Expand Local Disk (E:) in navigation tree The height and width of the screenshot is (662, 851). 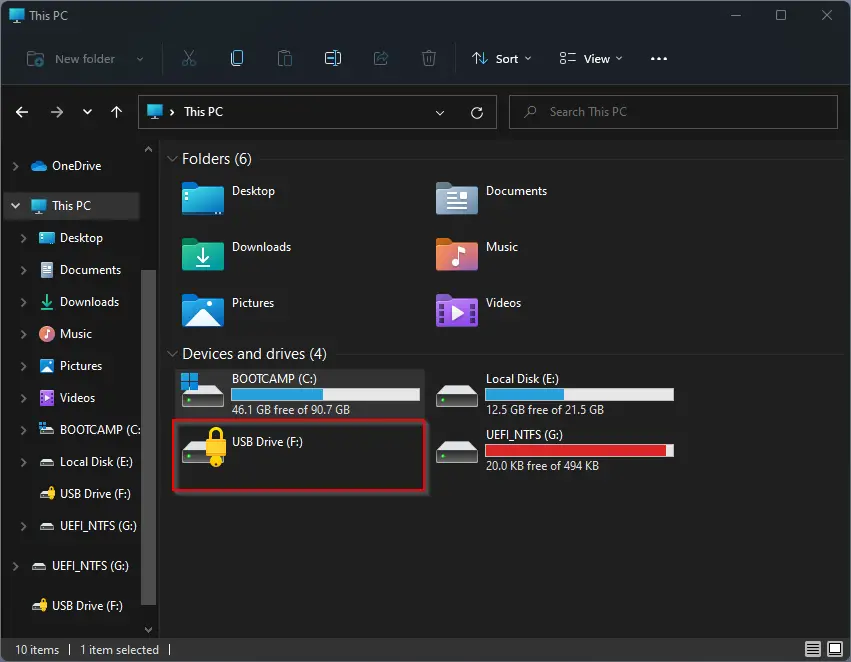(x=23, y=462)
